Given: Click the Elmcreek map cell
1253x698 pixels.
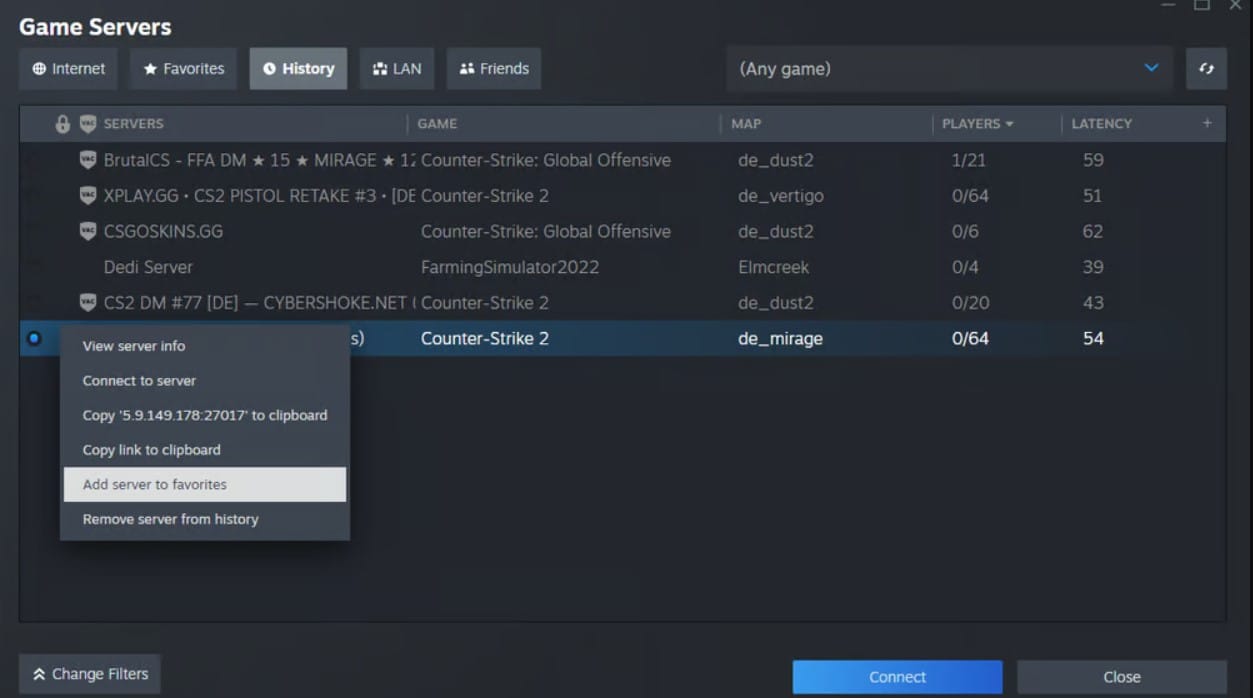Looking at the screenshot, I should tap(773, 267).
